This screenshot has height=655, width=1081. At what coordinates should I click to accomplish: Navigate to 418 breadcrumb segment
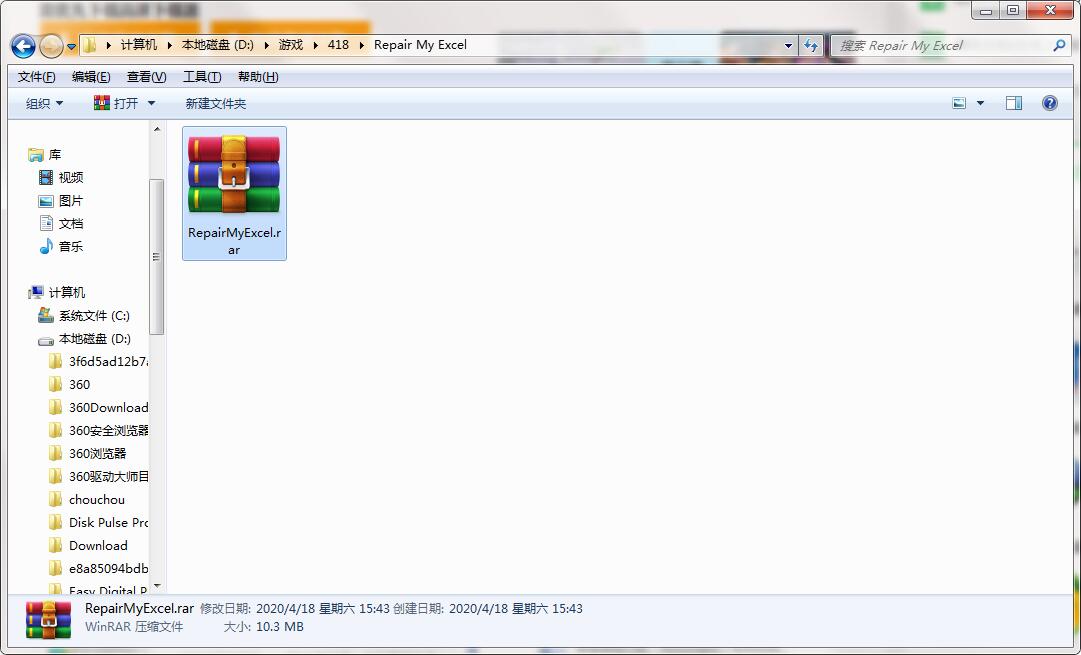point(338,45)
